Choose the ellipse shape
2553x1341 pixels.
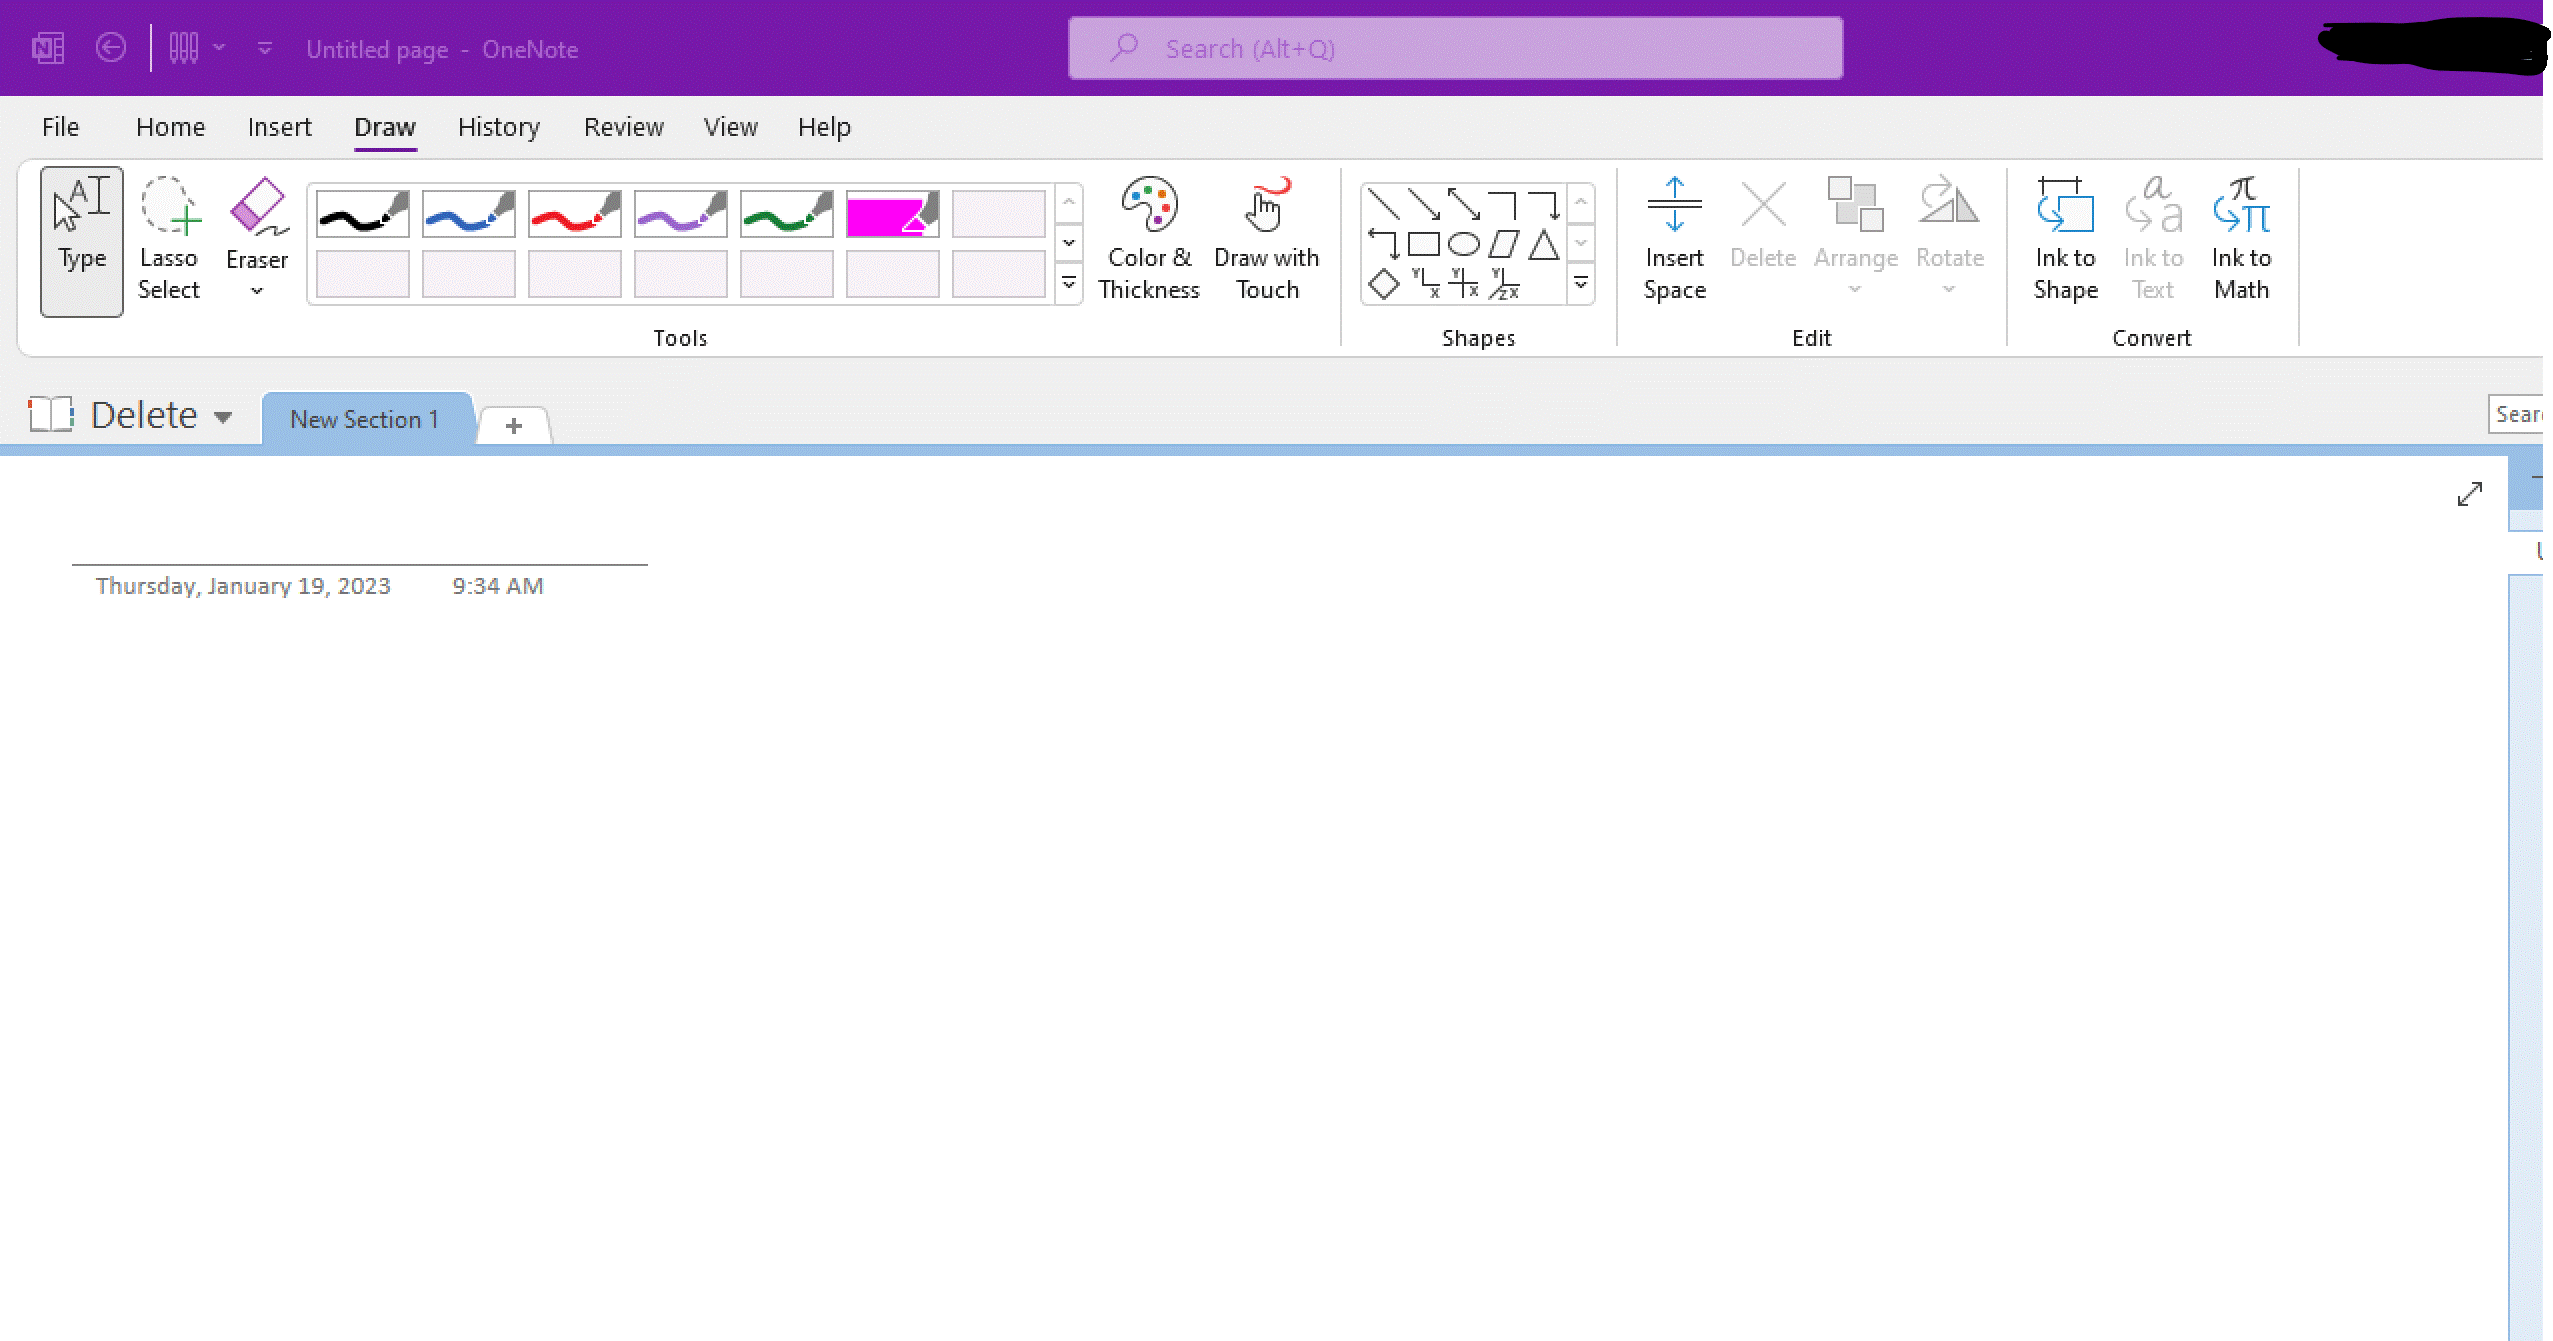click(x=1464, y=244)
